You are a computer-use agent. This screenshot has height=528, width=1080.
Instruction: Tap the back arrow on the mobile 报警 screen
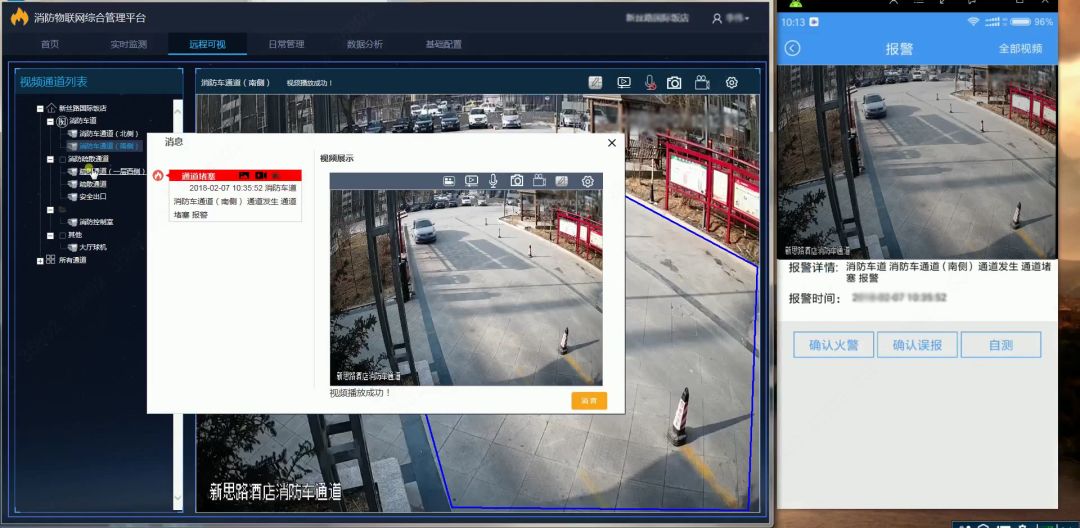coord(792,48)
